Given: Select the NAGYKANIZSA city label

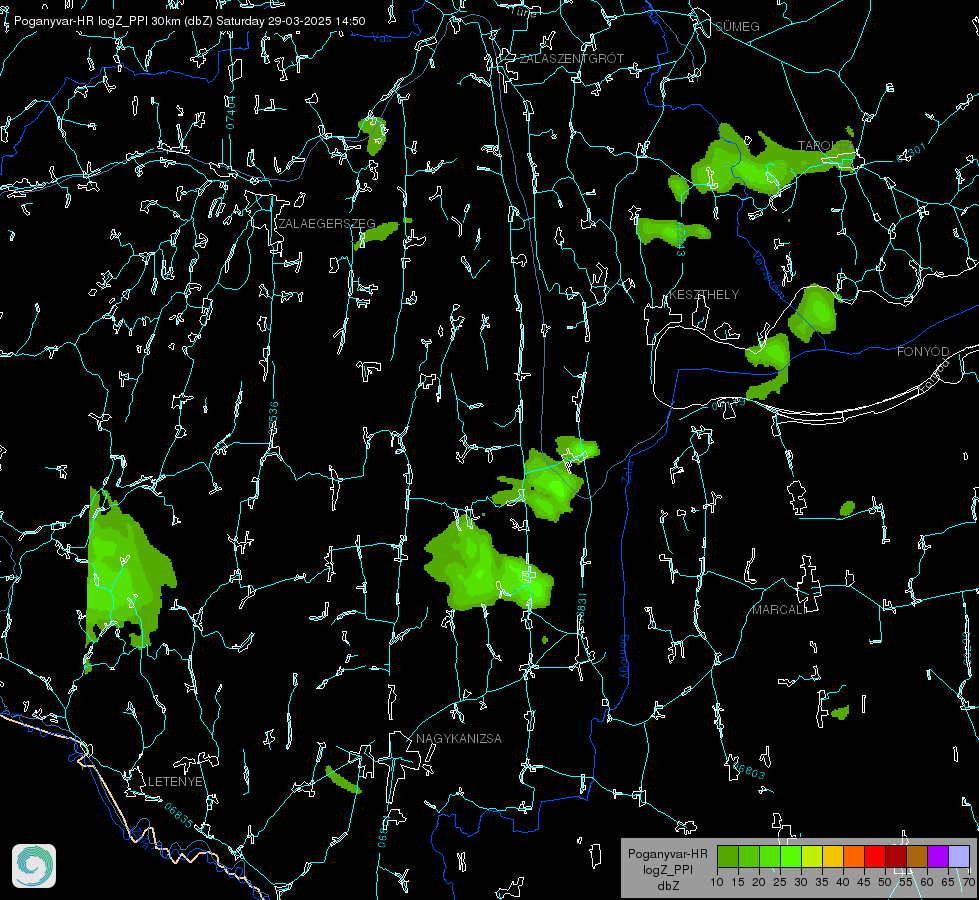Looking at the screenshot, I should tap(459, 739).
